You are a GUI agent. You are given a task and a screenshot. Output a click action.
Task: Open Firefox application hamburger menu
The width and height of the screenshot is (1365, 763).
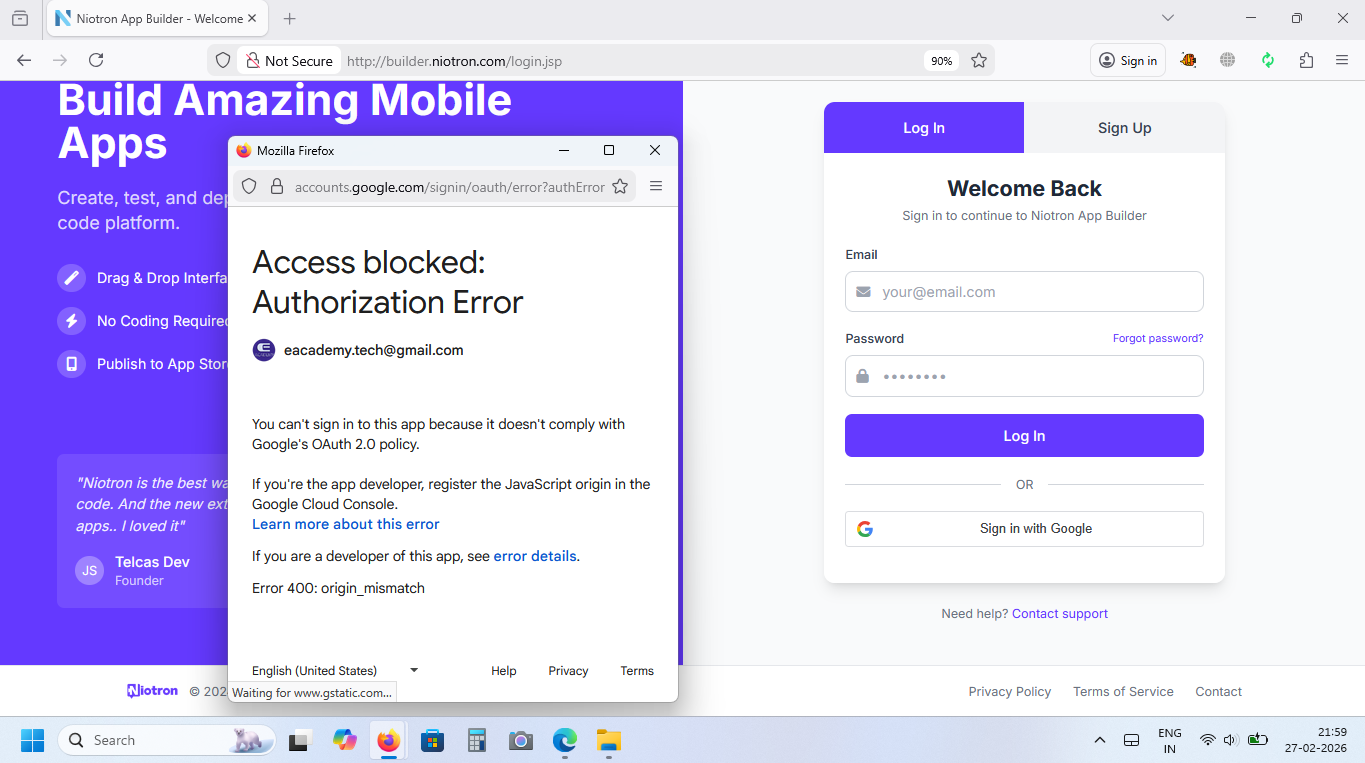[x=1342, y=60]
